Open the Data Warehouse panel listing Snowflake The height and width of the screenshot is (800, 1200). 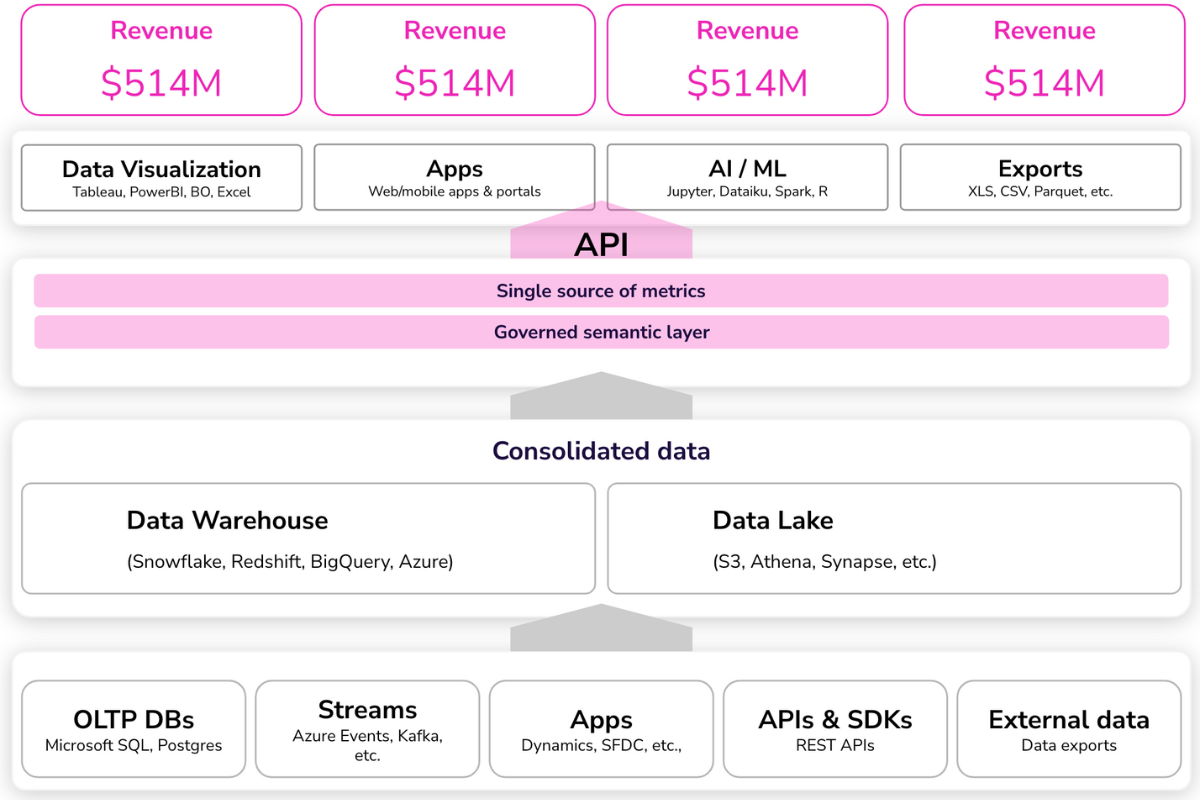308,538
